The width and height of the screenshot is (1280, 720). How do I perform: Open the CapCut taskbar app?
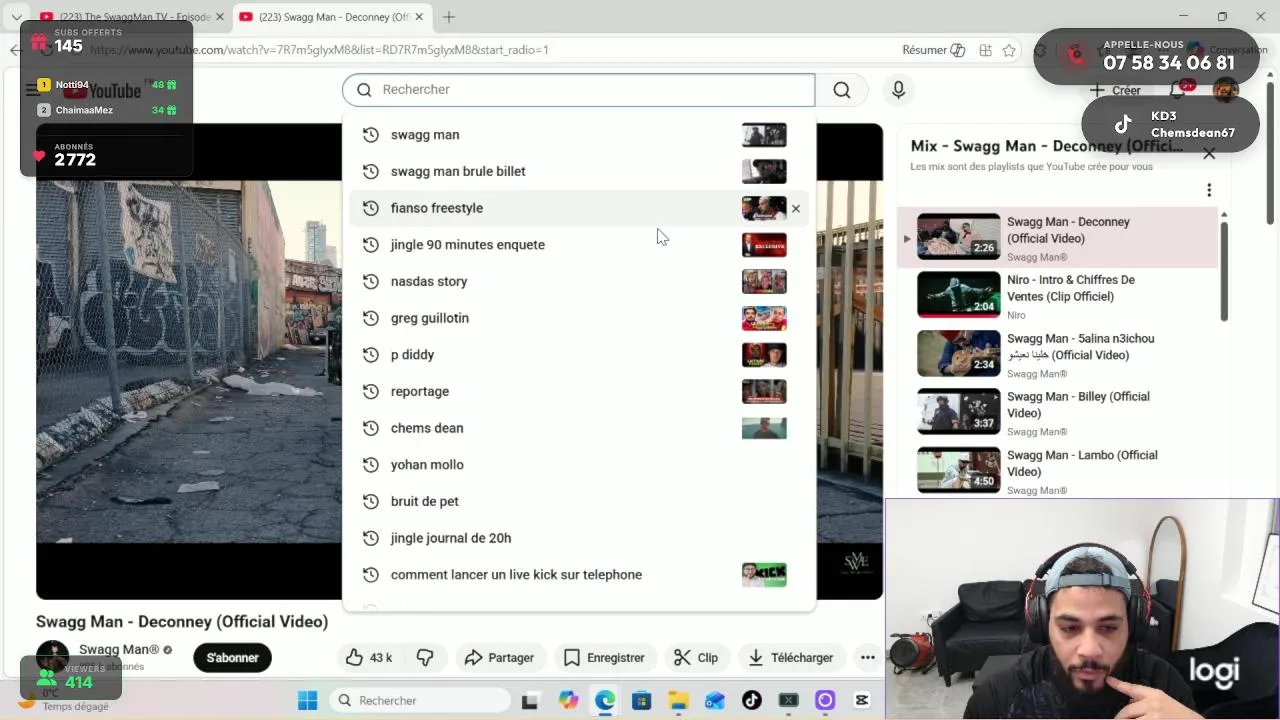862,700
